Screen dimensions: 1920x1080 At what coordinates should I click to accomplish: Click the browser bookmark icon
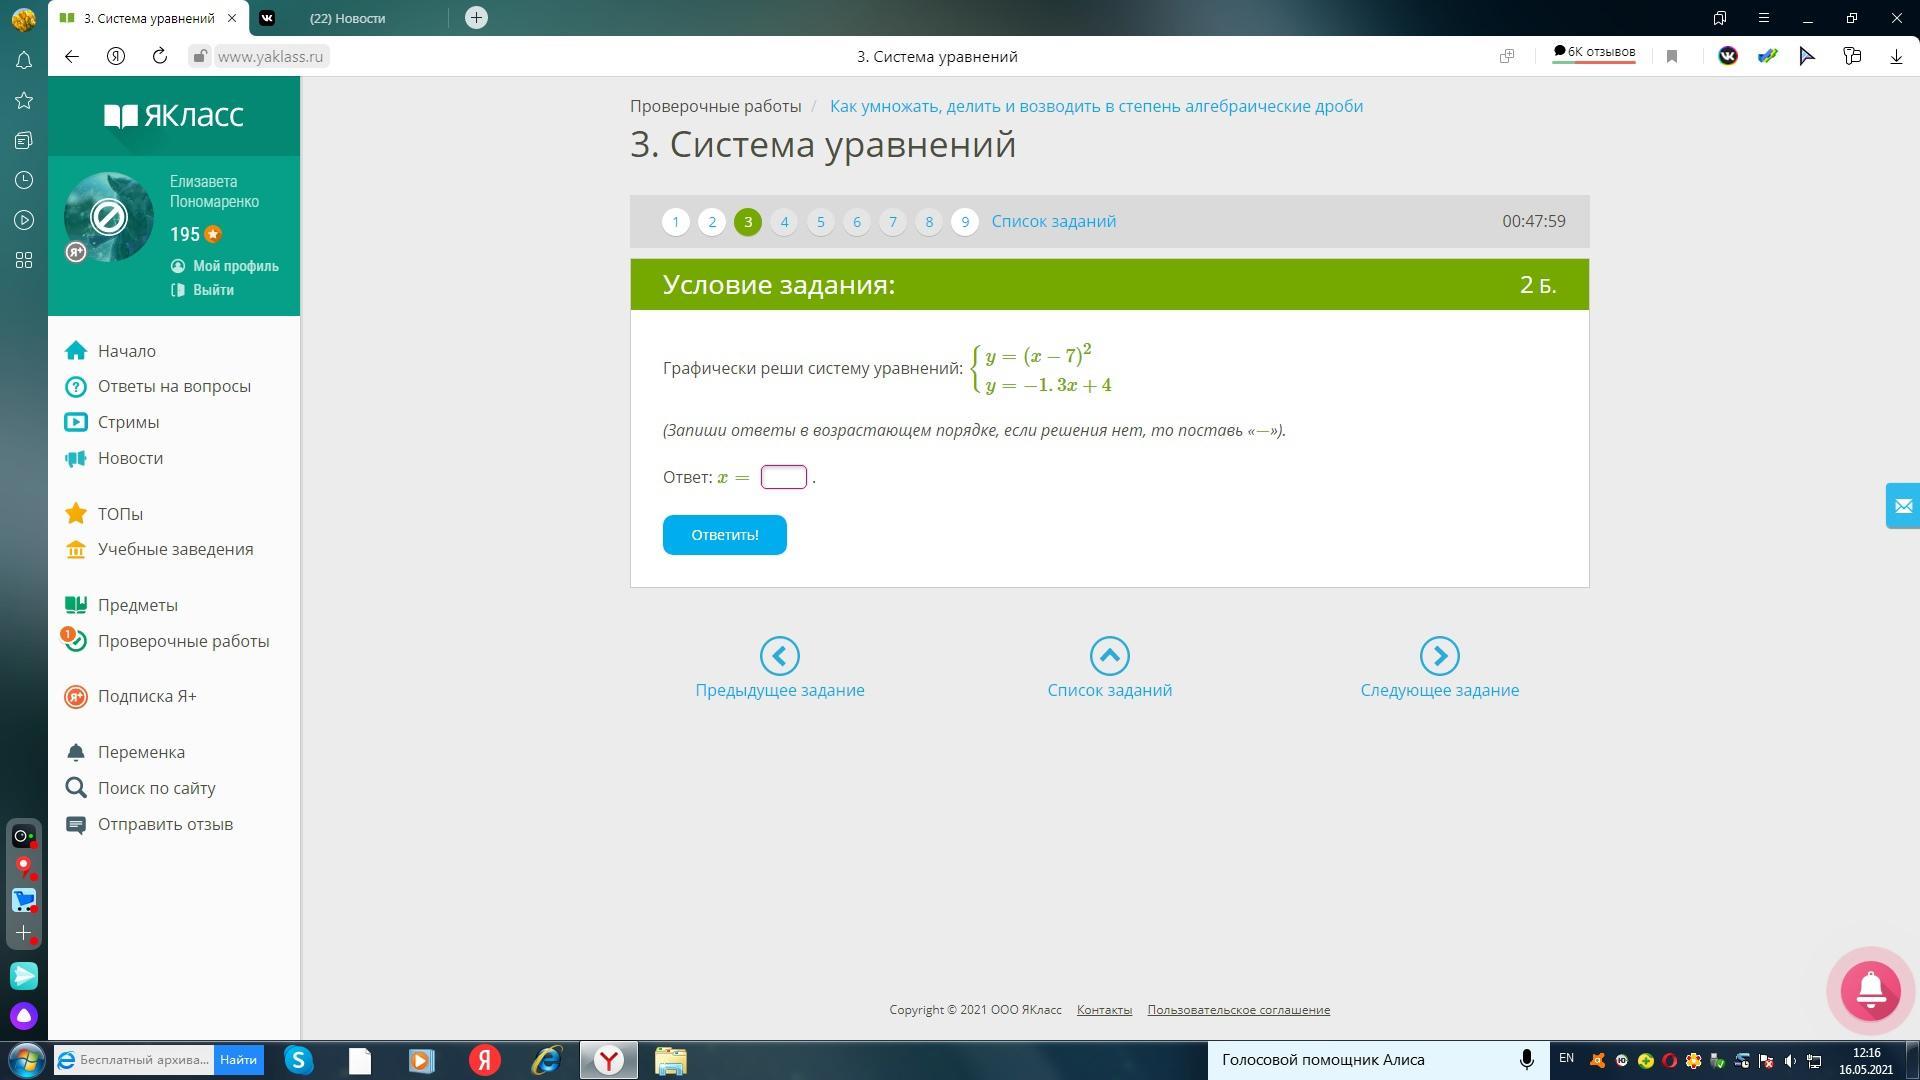1671,56
